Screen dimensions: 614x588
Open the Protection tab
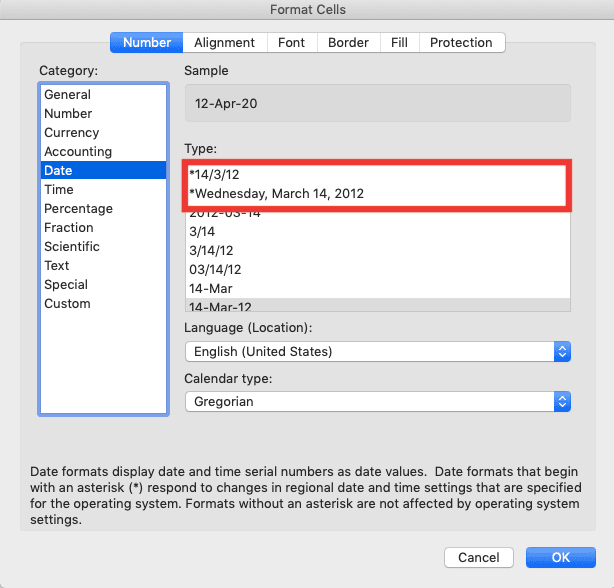pos(462,42)
